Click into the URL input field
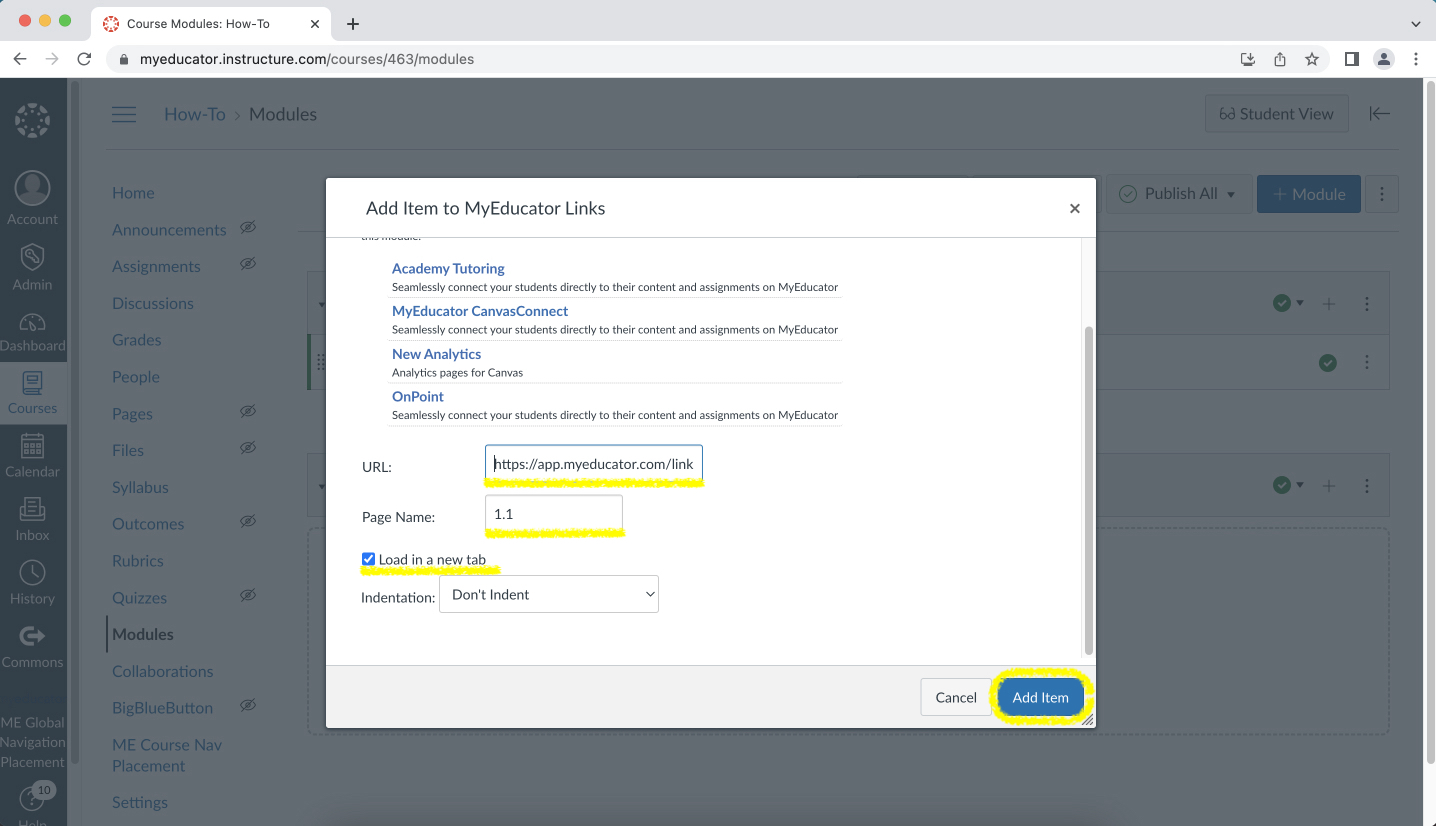 click(594, 464)
